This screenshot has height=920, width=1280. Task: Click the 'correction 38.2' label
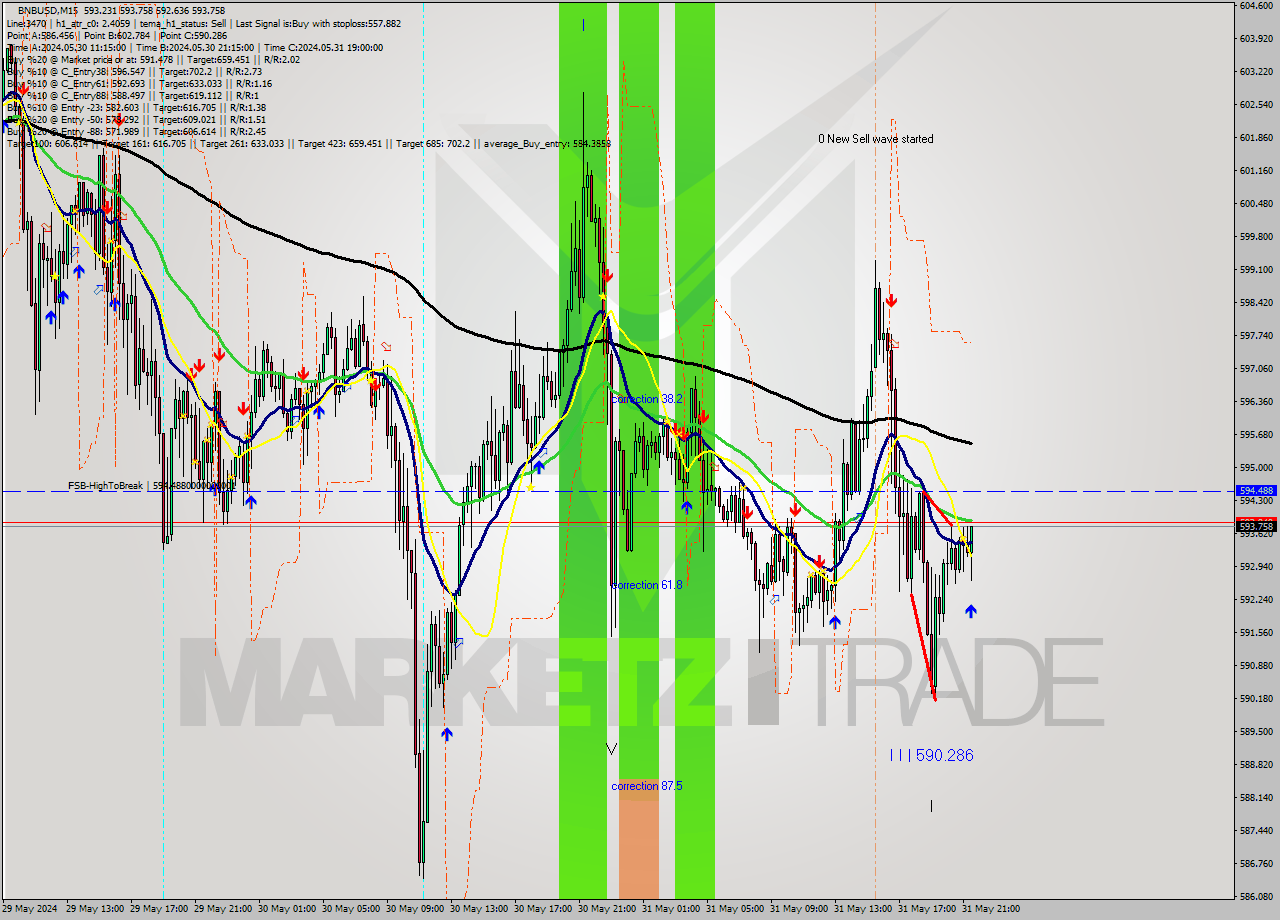(x=647, y=398)
